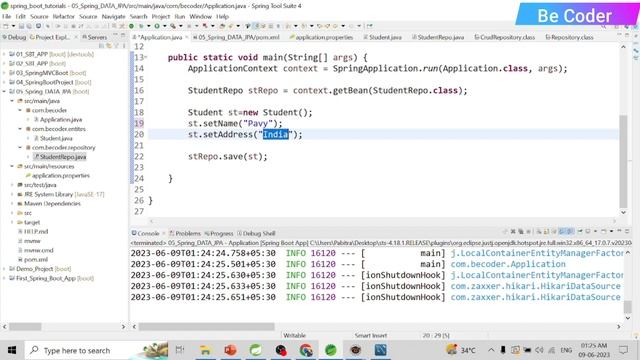Screen dimensions: 640x360
Task: Open the Window menu
Action: [x=200, y=16]
